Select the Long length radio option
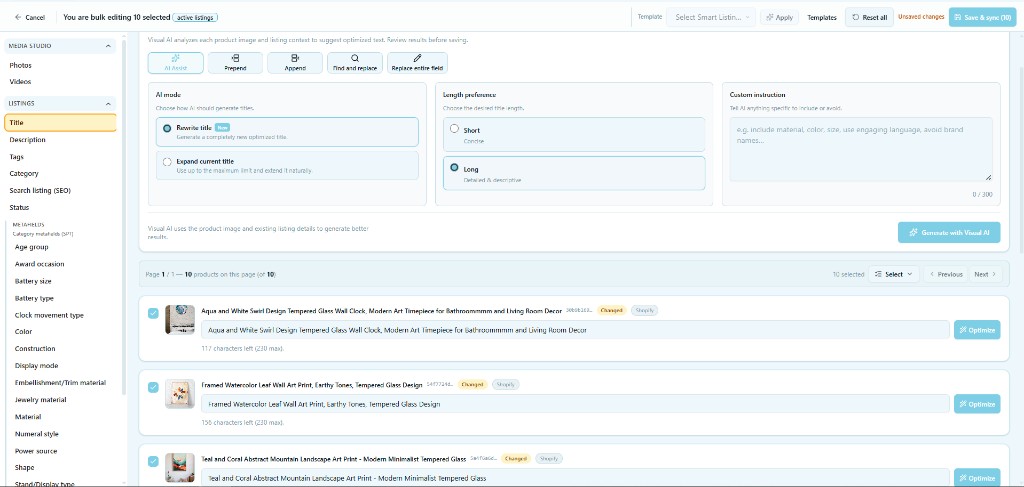The image size is (1024, 487). pyautogui.click(x=455, y=167)
